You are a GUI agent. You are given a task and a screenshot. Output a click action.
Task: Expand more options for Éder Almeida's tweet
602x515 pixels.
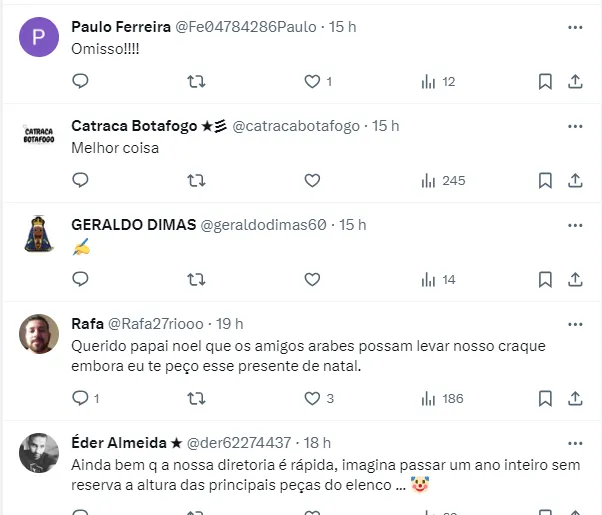coord(575,444)
